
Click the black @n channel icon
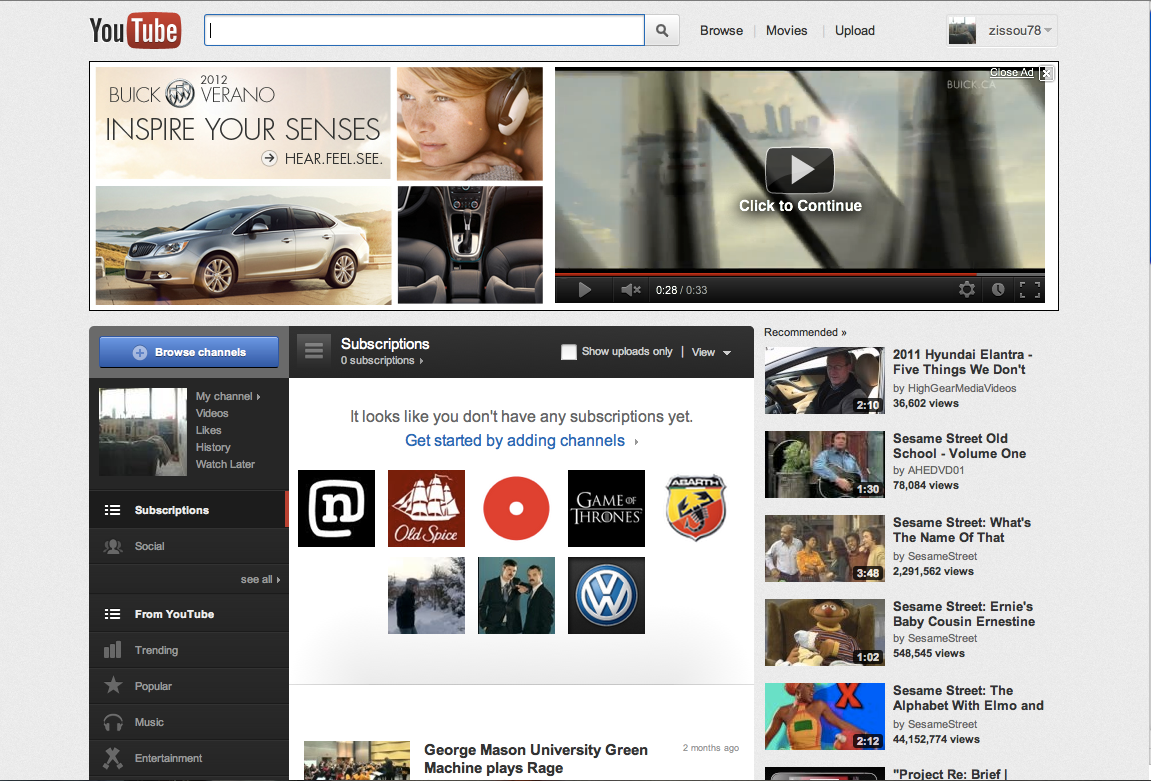[336, 509]
